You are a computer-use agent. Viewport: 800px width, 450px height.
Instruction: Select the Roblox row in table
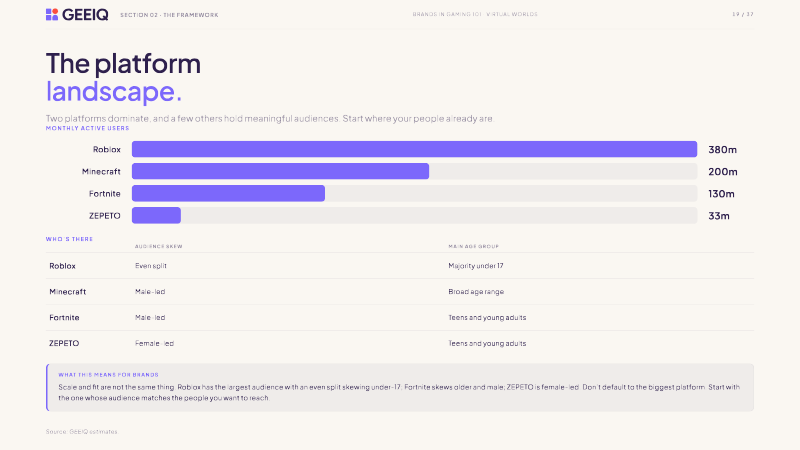click(x=400, y=266)
